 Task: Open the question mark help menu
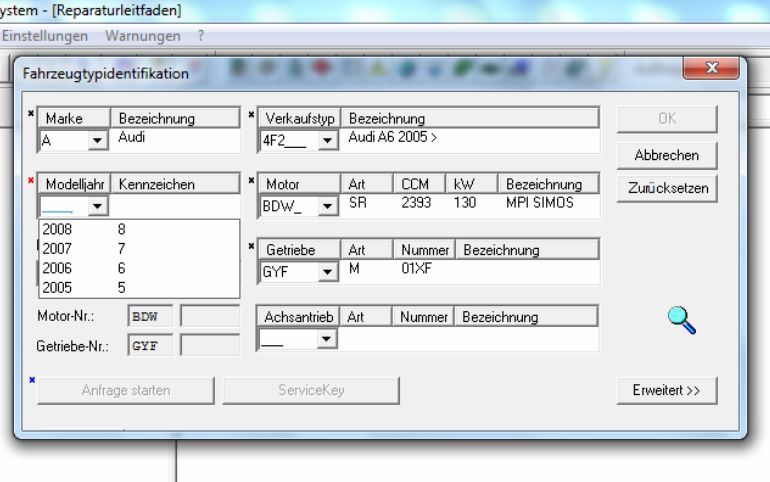[201, 36]
